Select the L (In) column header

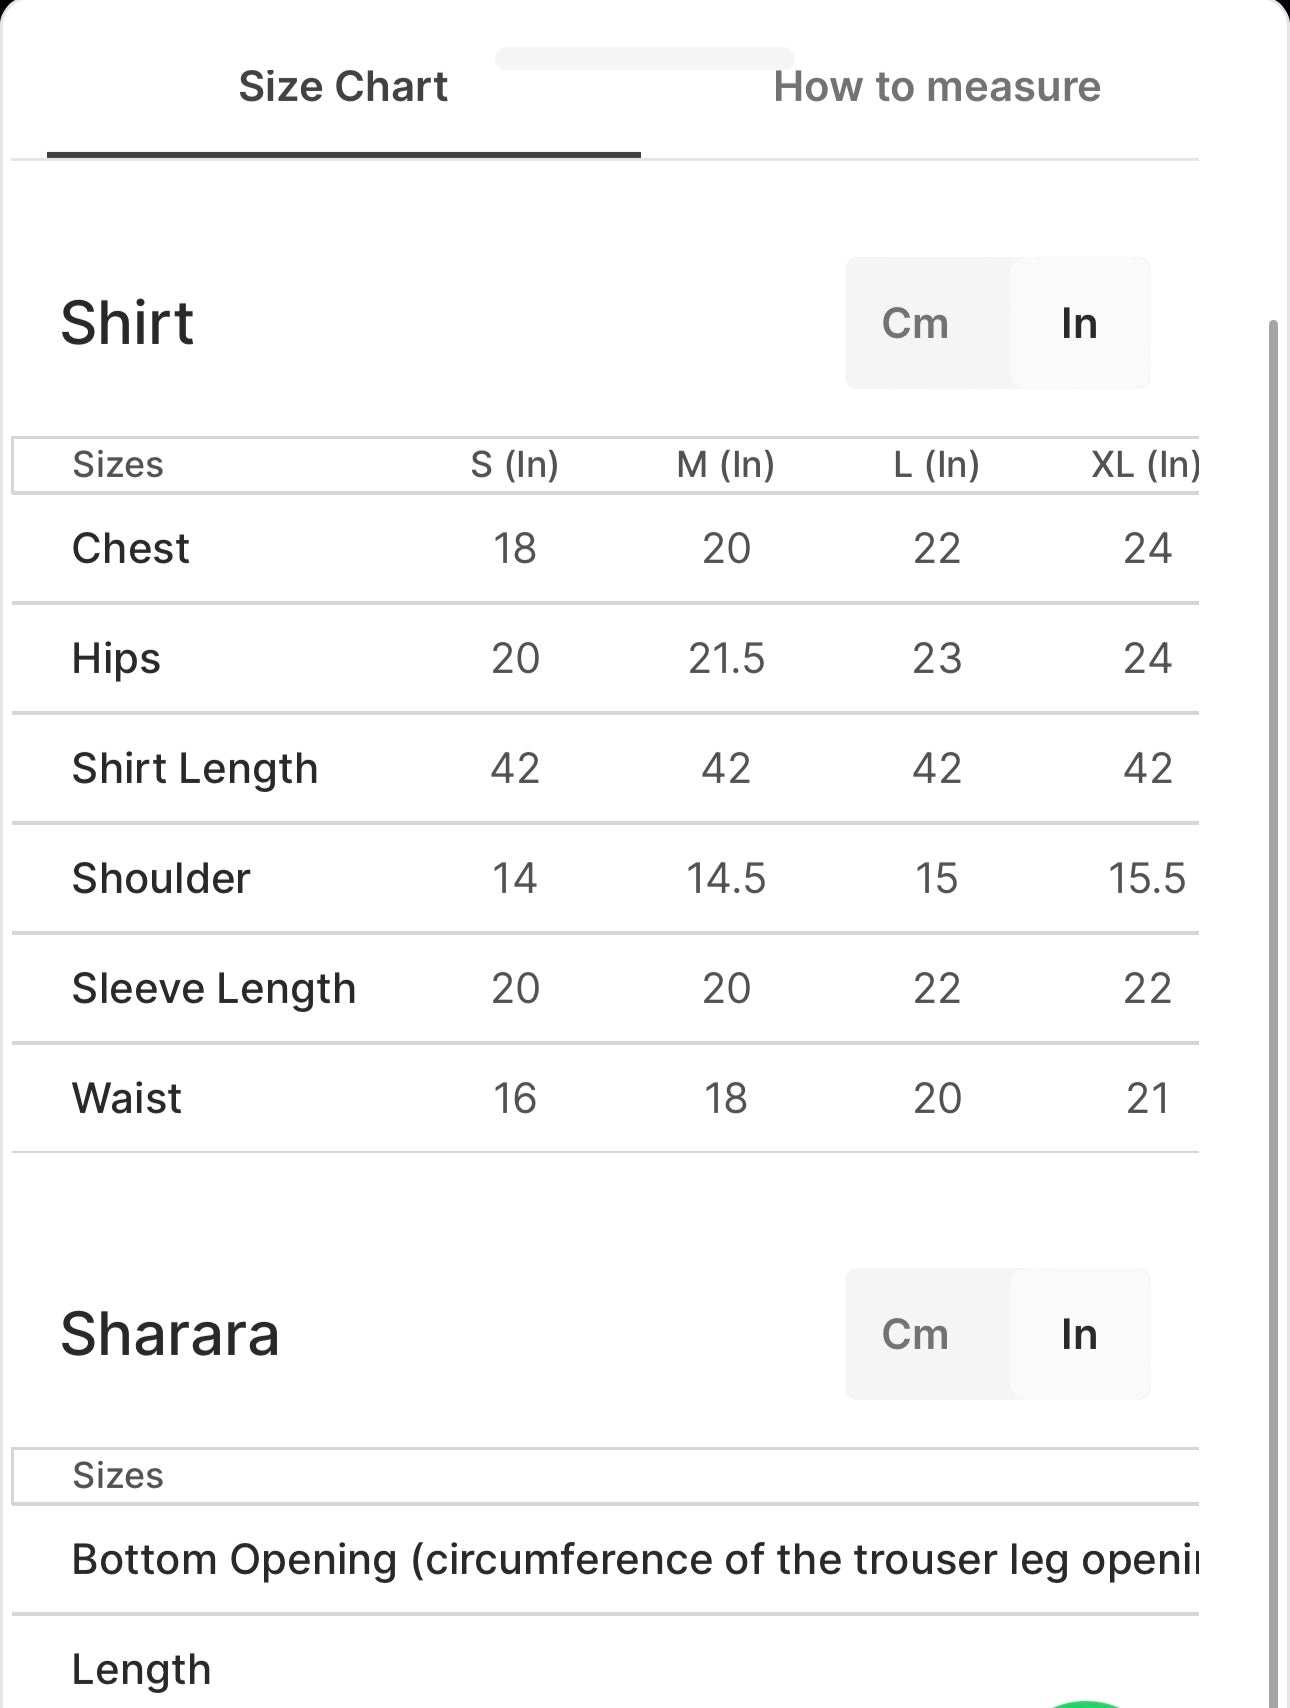(937, 465)
